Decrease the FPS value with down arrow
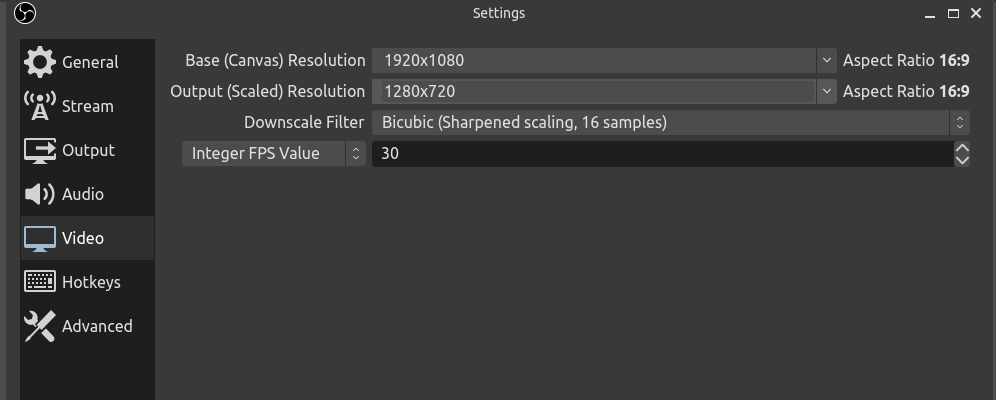The image size is (996, 400). [962, 160]
